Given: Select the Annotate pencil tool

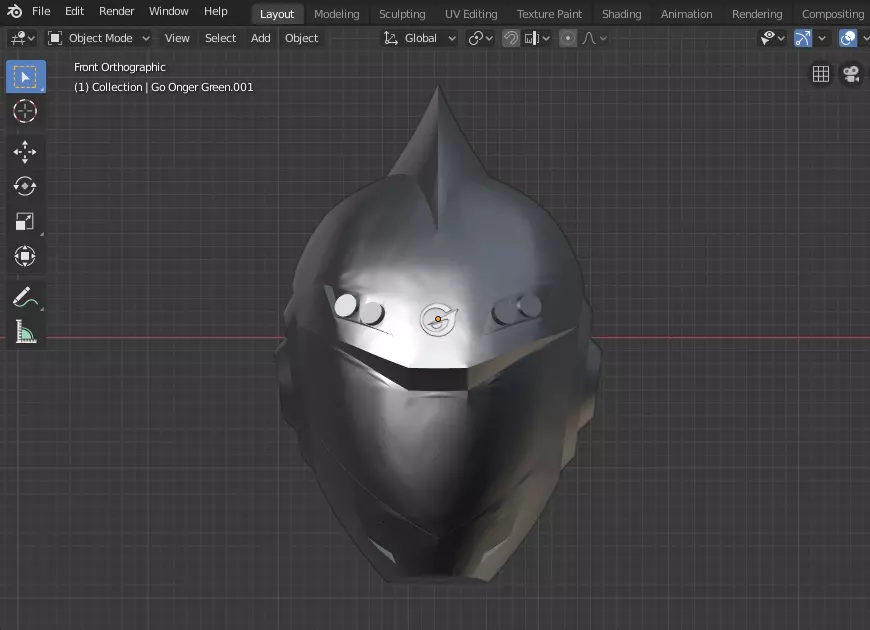Looking at the screenshot, I should (x=25, y=297).
